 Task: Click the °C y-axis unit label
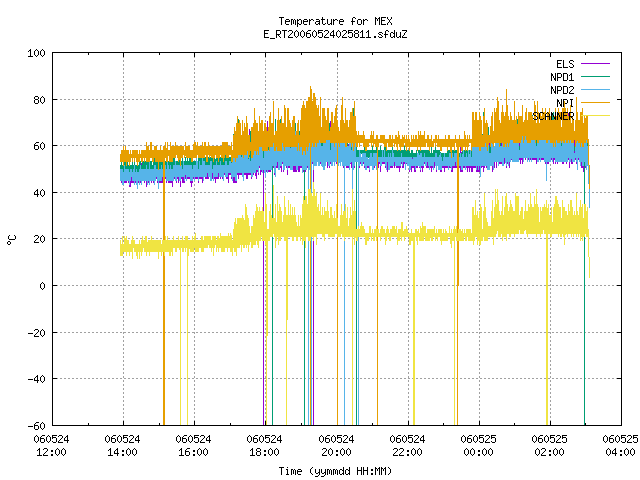coord(11,240)
